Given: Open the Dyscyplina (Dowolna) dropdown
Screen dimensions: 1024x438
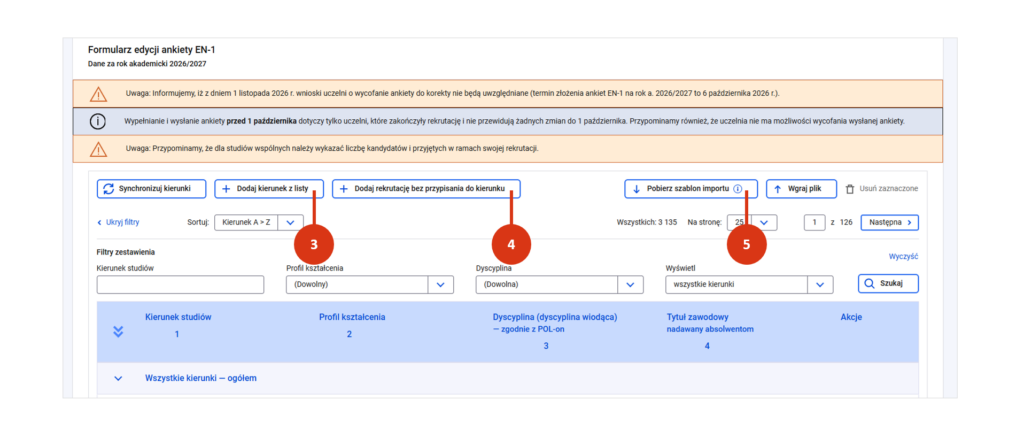Looking at the screenshot, I should [x=560, y=285].
